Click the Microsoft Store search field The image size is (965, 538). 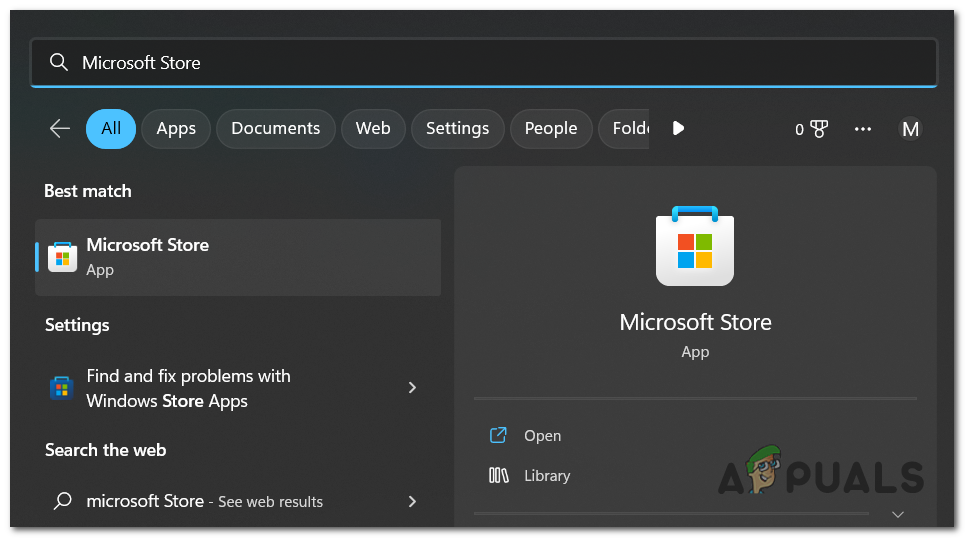coord(484,63)
